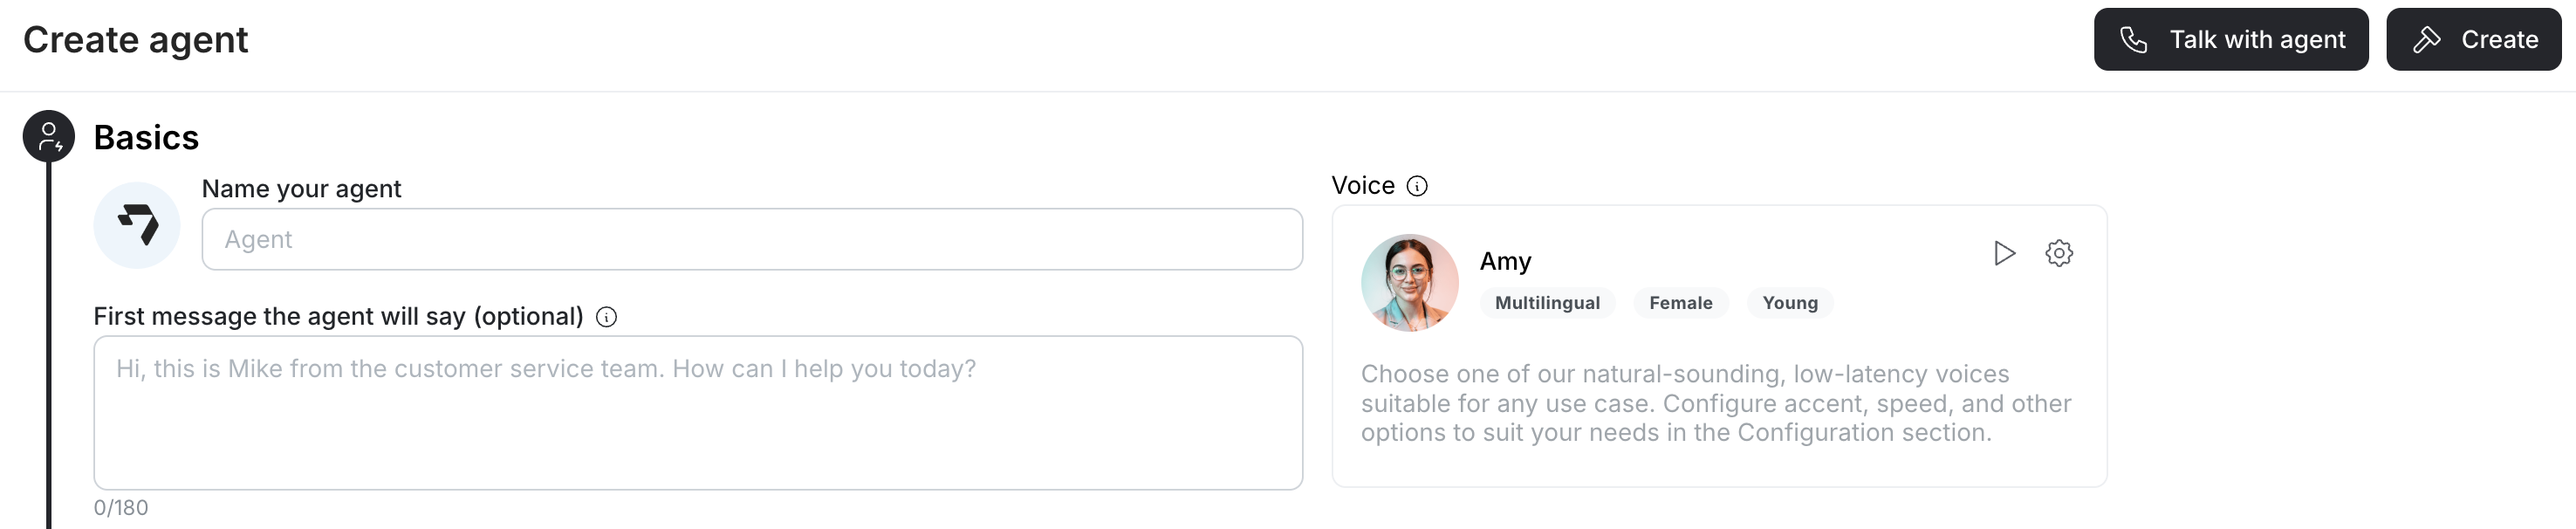Click the Multilingual tag
2576x529 pixels.
coord(1546,303)
